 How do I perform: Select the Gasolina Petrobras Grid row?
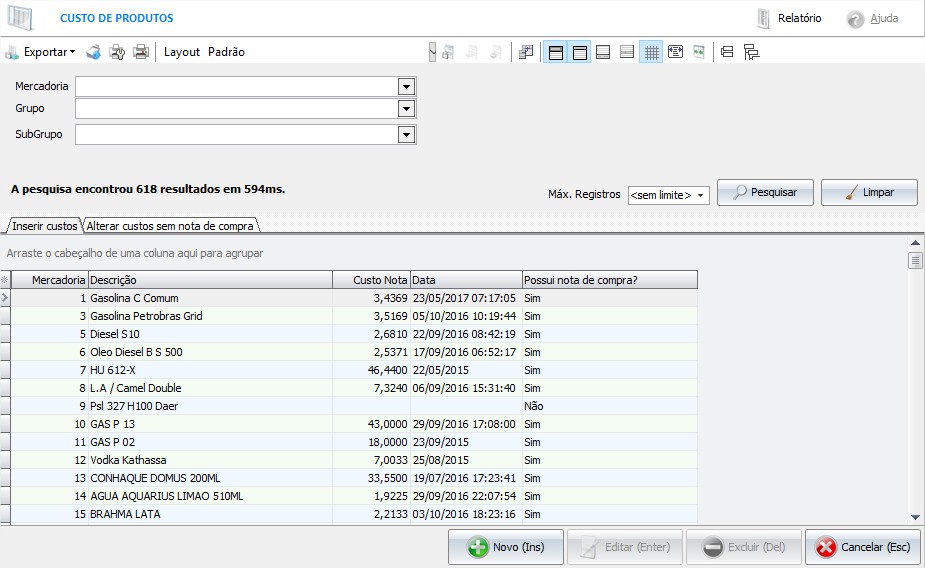354,316
